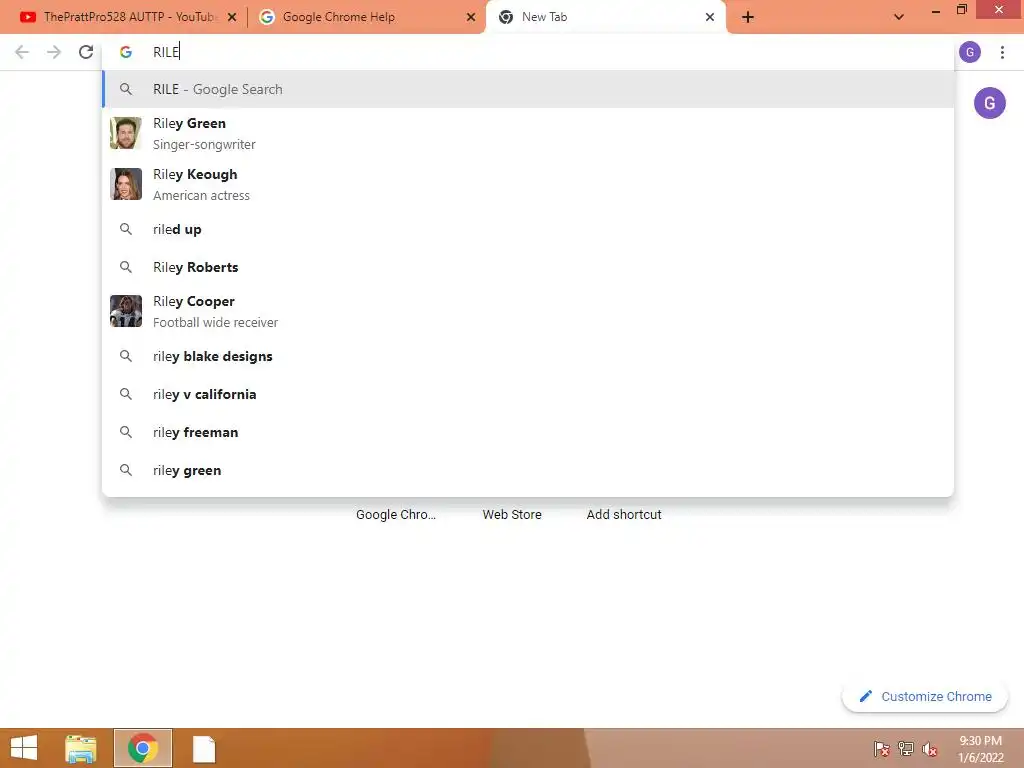The width and height of the screenshot is (1024, 768).
Task: Click the muted volume tray icon
Action: coord(930,749)
